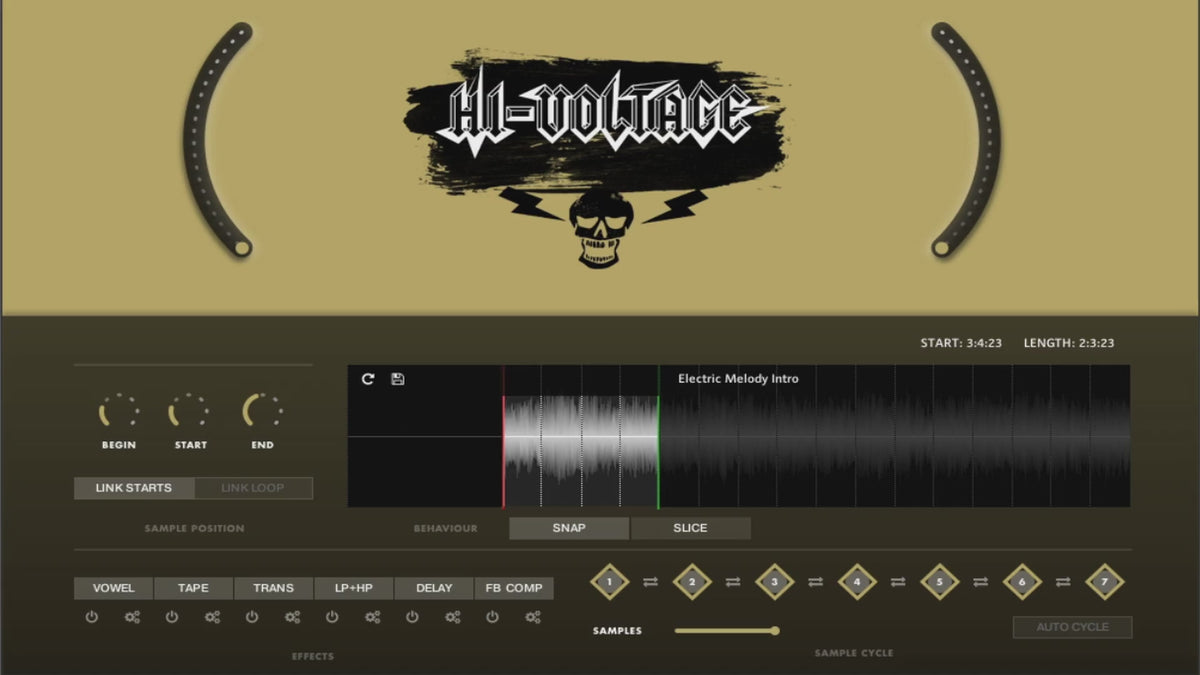This screenshot has width=1200, height=675.
Task: Click the reload sample icon in waveform
Action: 368,379
